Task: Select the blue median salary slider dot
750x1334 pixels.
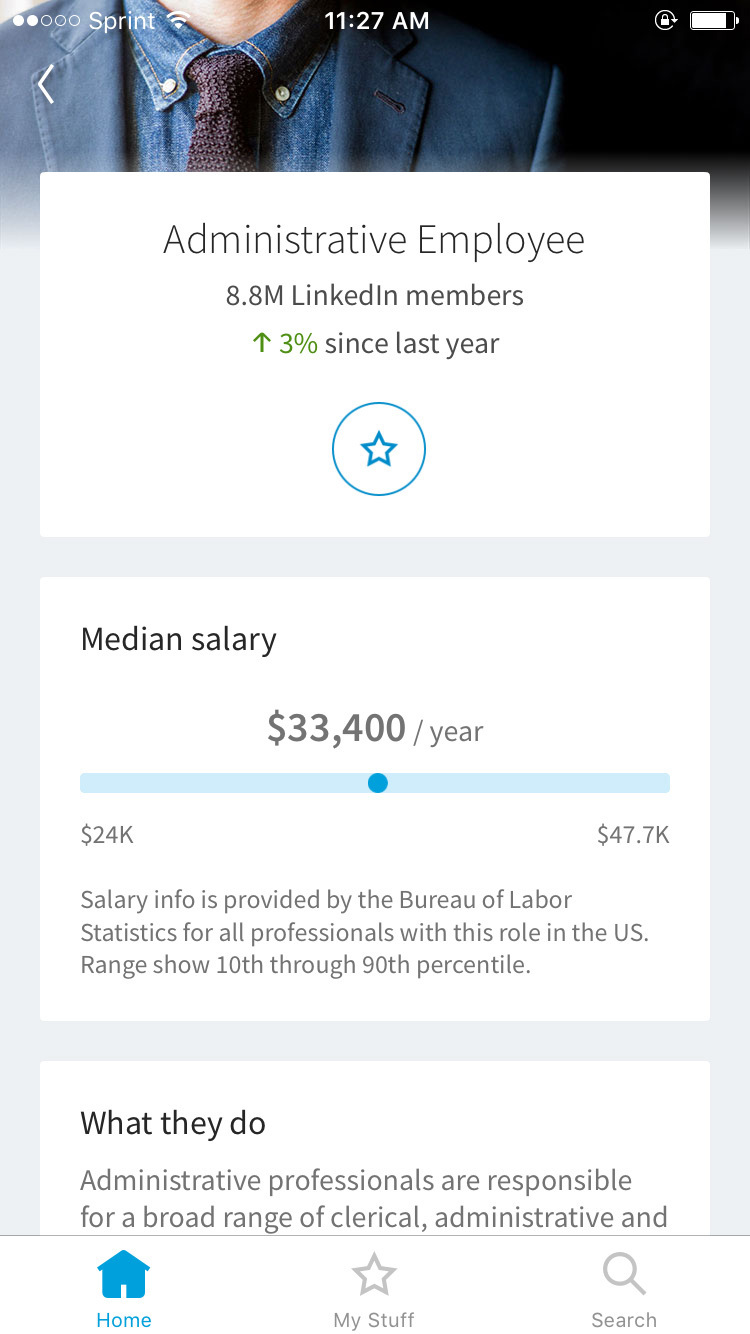Action: tap(377, 783)
